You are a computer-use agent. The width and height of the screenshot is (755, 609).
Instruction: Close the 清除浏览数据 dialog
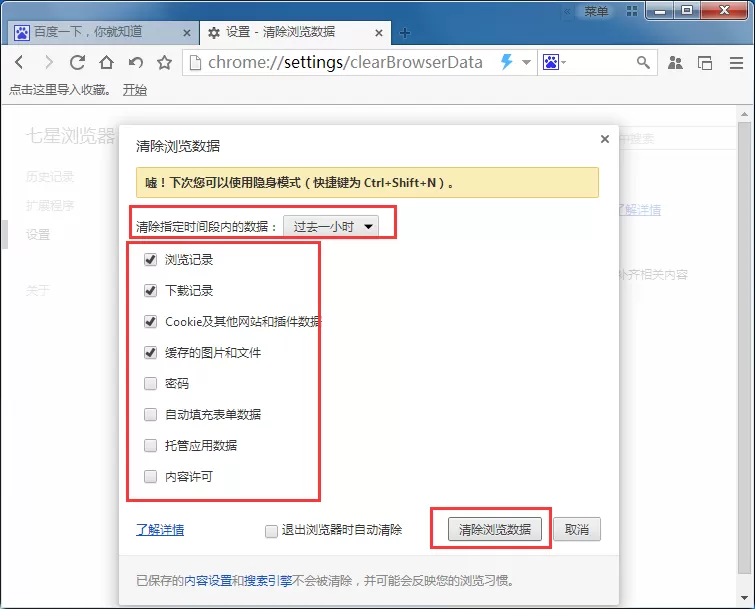[x=605, y=139]
